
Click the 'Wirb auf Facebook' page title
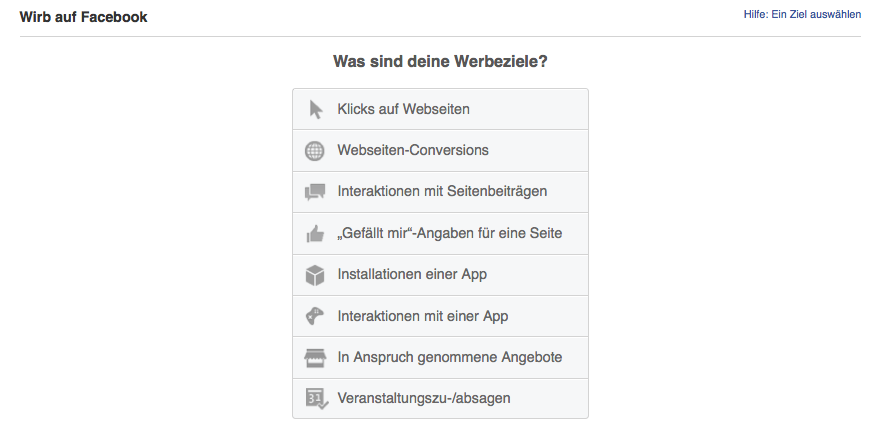83,17
